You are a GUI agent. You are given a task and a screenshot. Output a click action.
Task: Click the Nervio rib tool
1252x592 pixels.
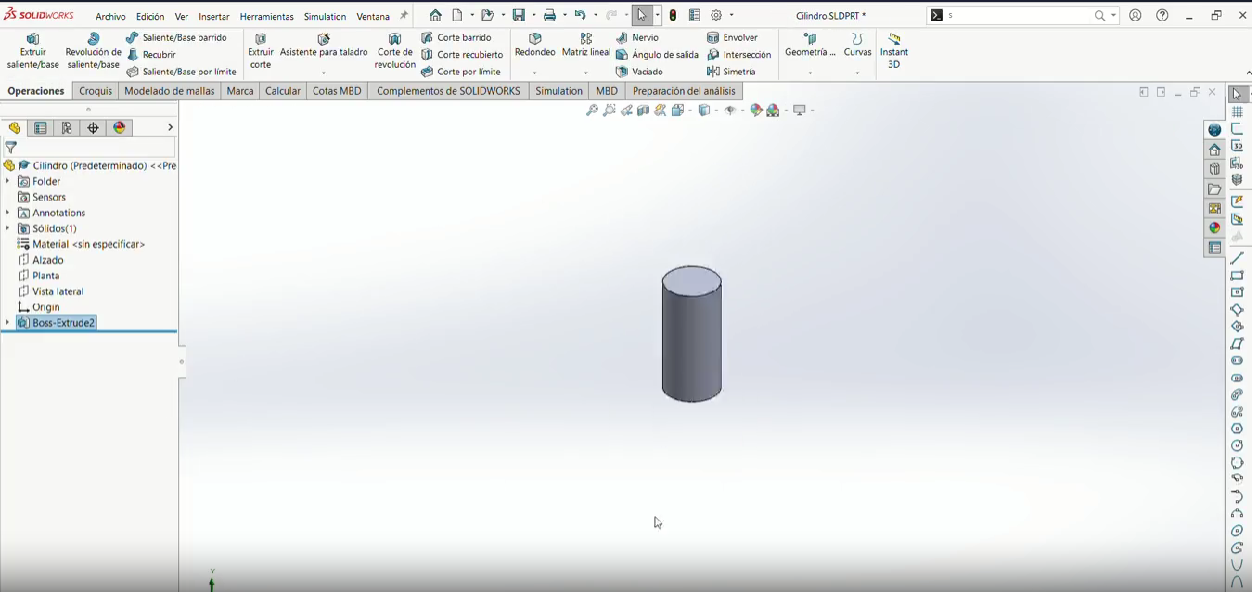637,38
